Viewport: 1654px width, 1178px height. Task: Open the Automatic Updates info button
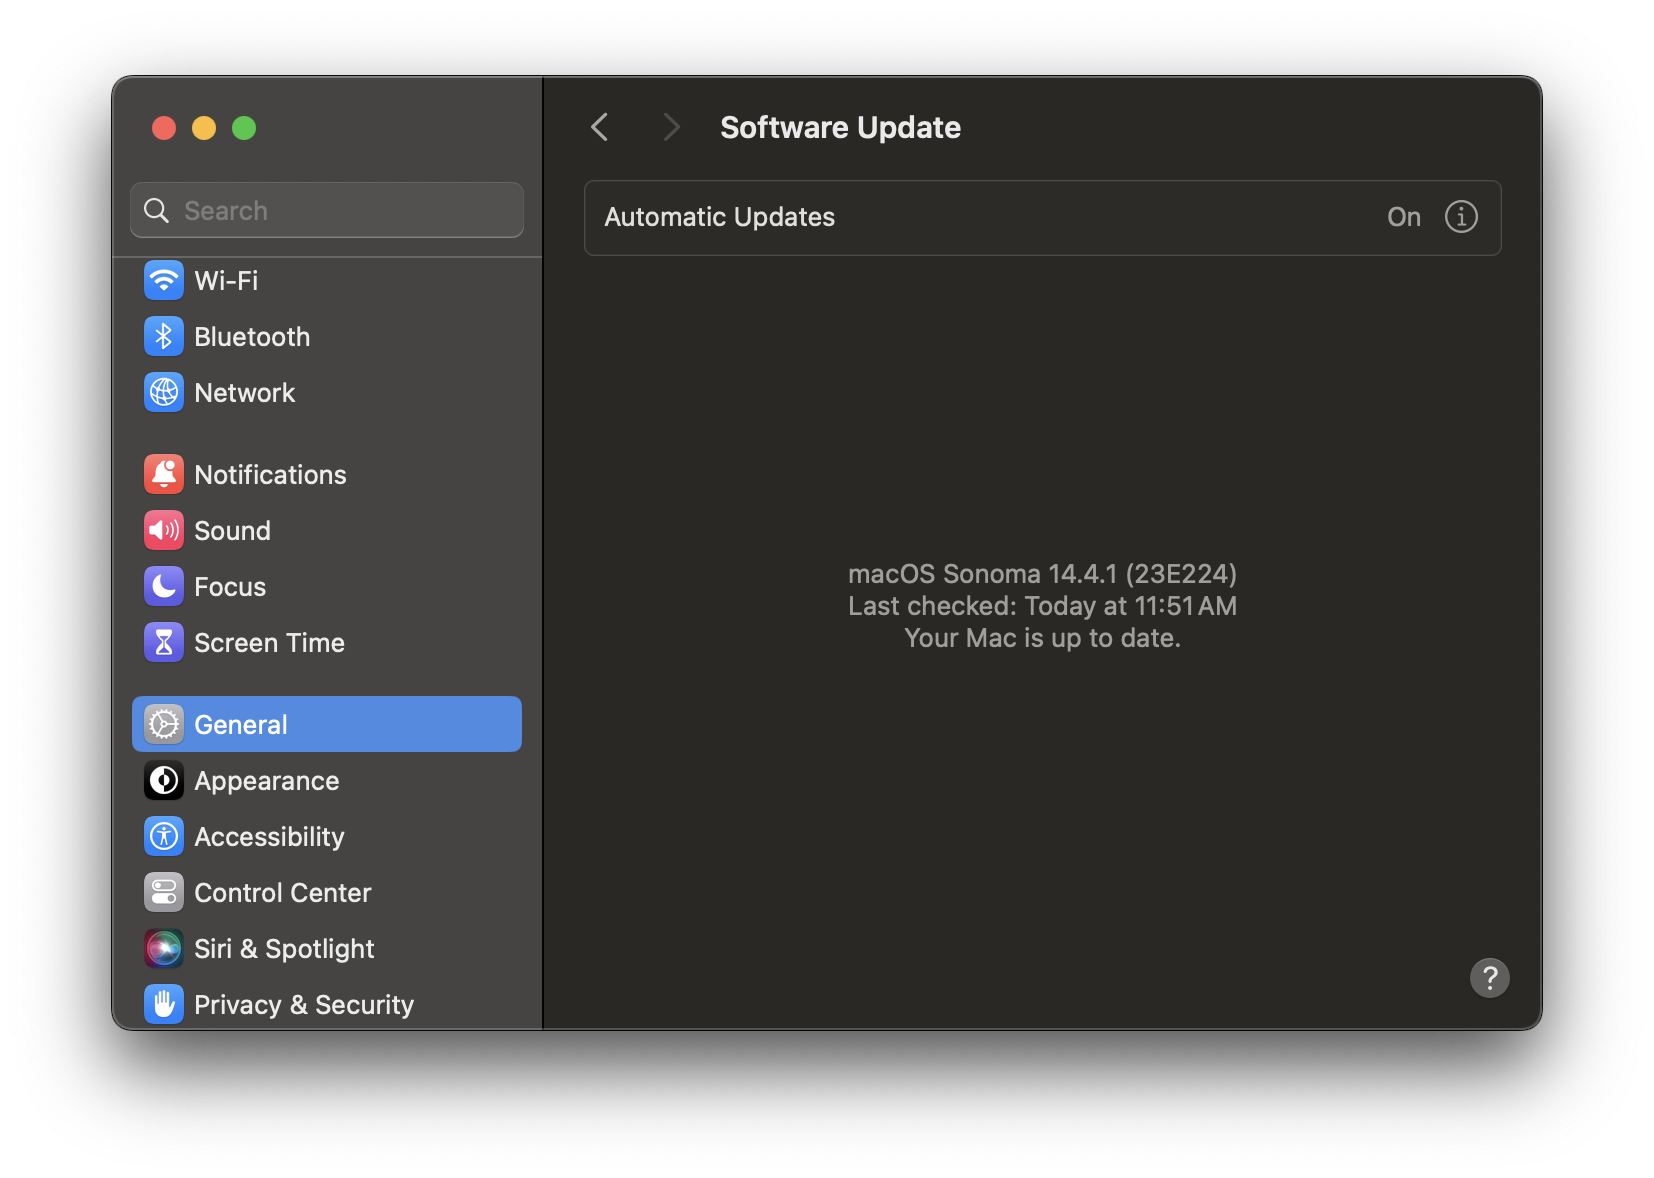click(1461, 217)
